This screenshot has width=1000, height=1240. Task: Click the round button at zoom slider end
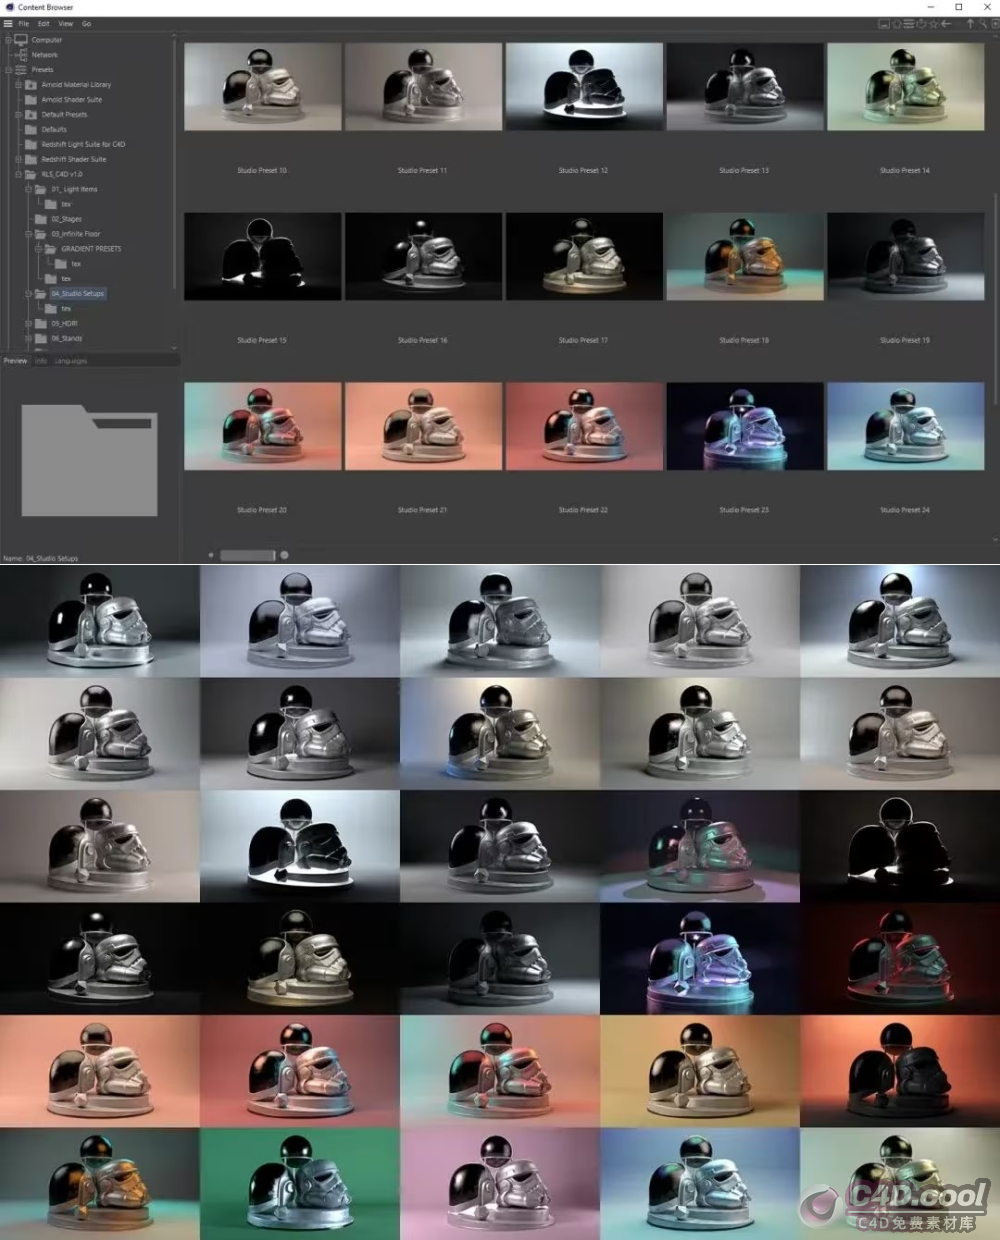click(285, 555)
